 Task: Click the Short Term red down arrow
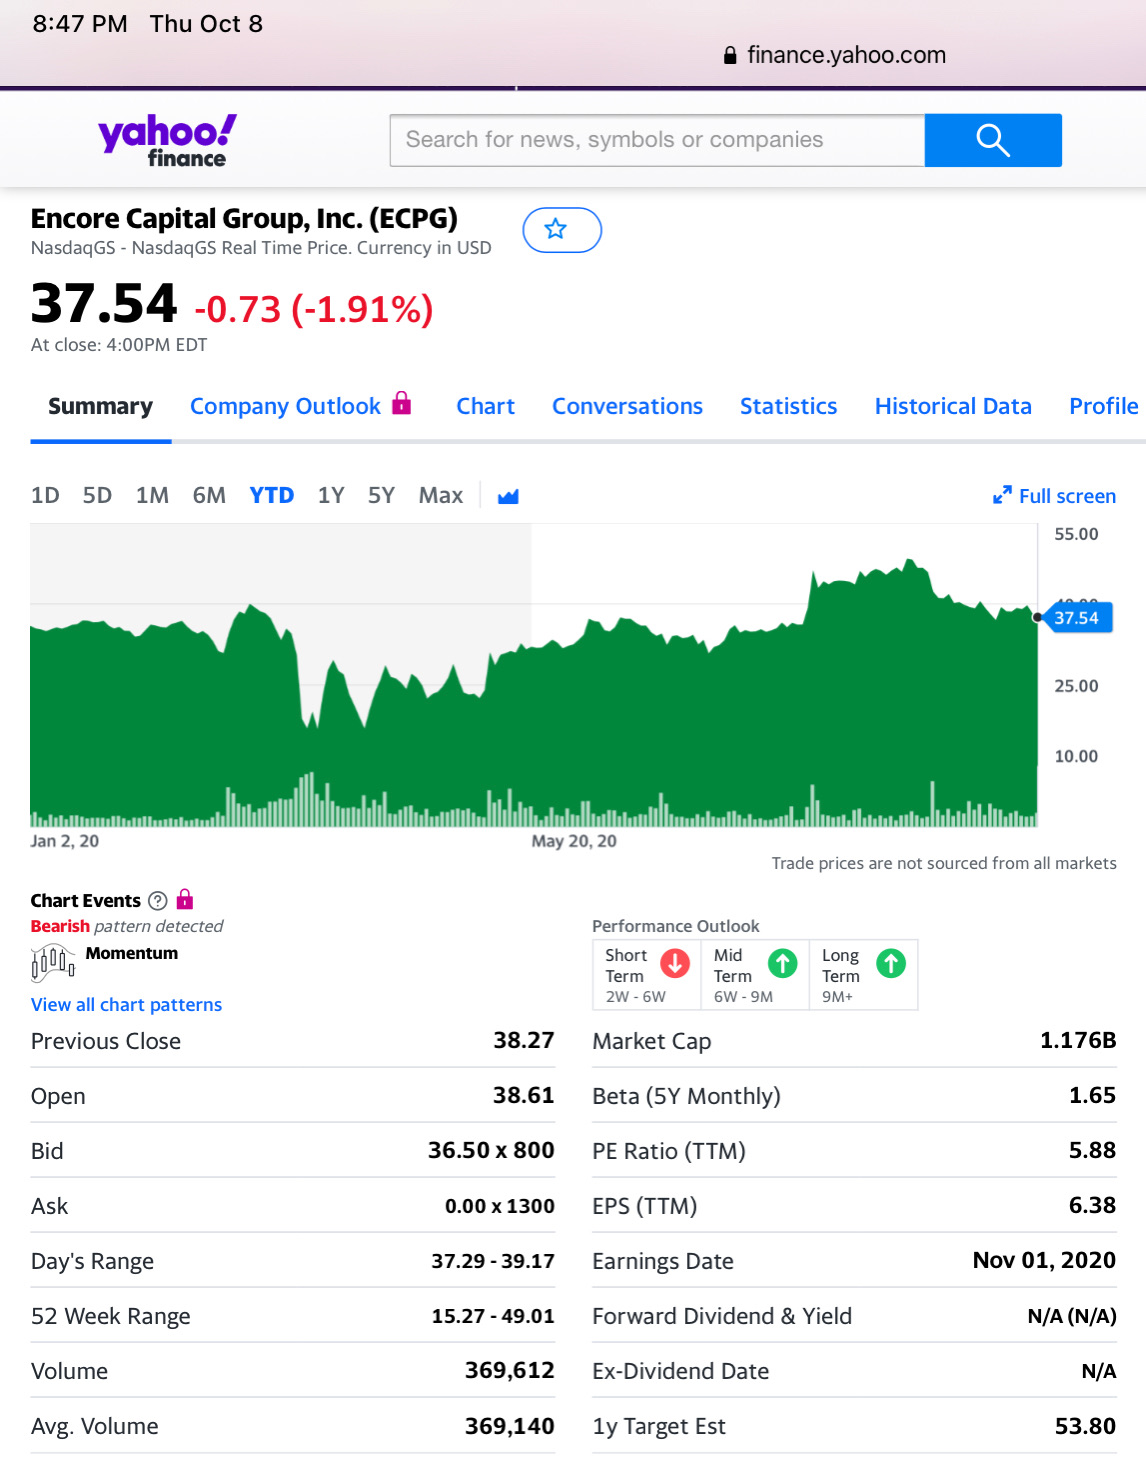676,964
